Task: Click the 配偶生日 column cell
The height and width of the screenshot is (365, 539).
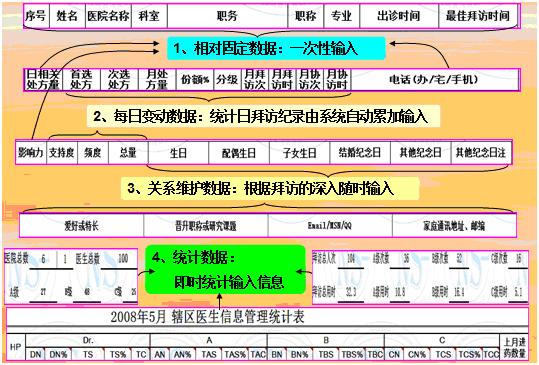Action: tap(239, 153)
